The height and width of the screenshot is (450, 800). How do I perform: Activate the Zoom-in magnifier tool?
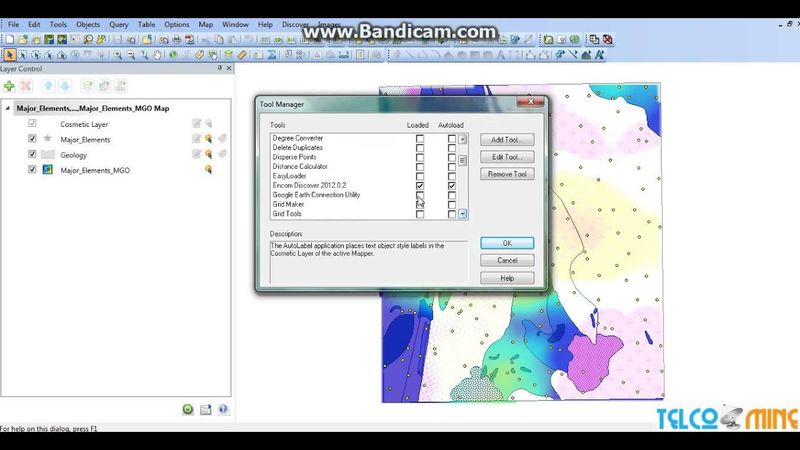coord(118,55)
